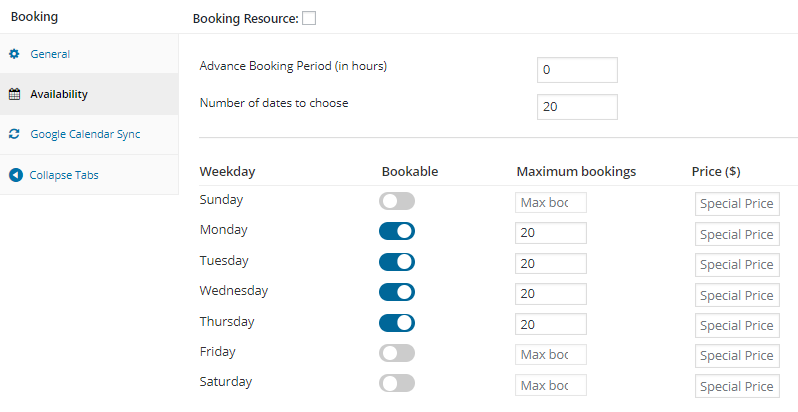Enable the Friday bookable toggle

click(x=396, y=354)
